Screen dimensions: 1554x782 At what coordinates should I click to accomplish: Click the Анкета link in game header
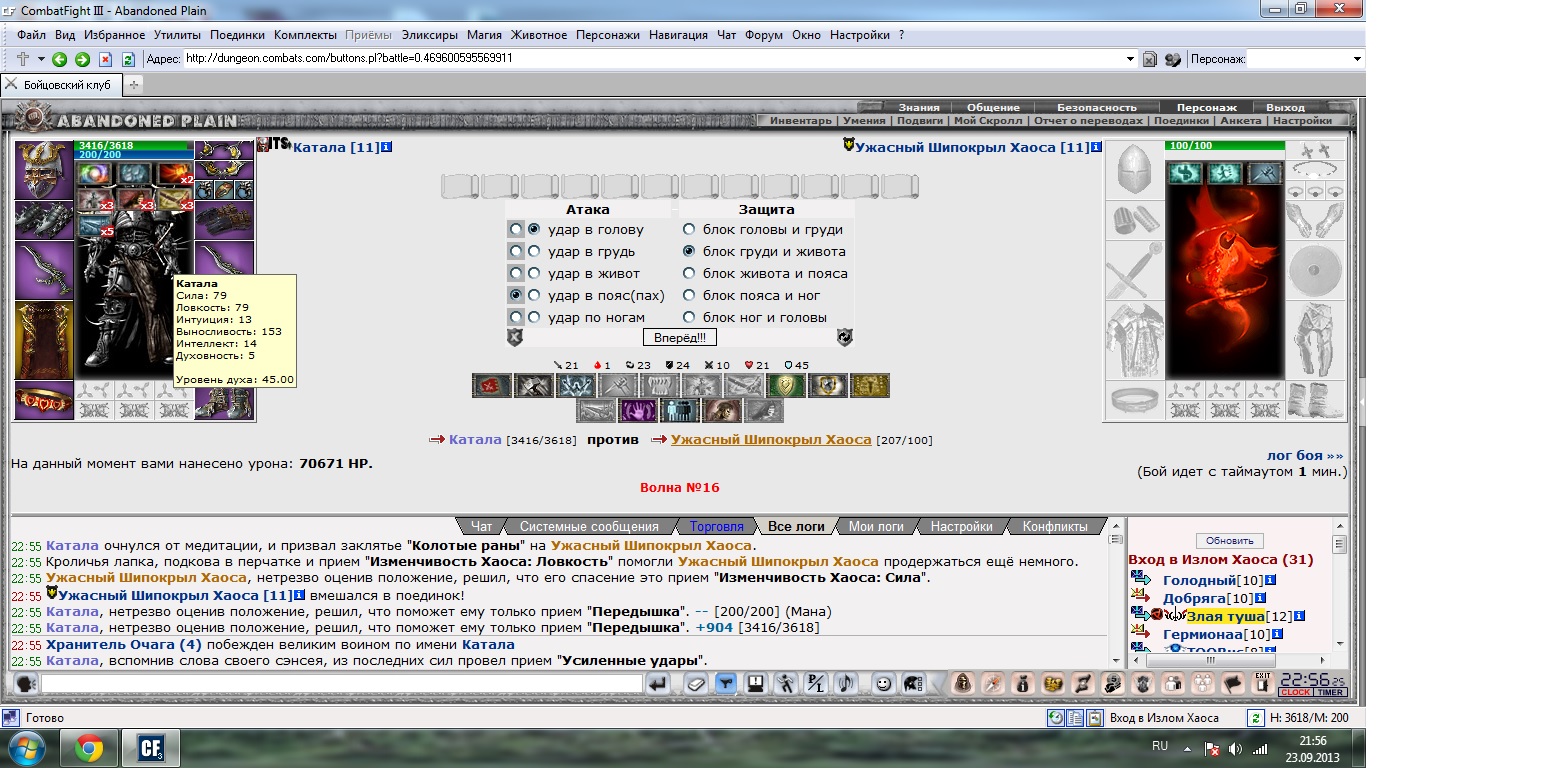click(x=1242, y=121)
